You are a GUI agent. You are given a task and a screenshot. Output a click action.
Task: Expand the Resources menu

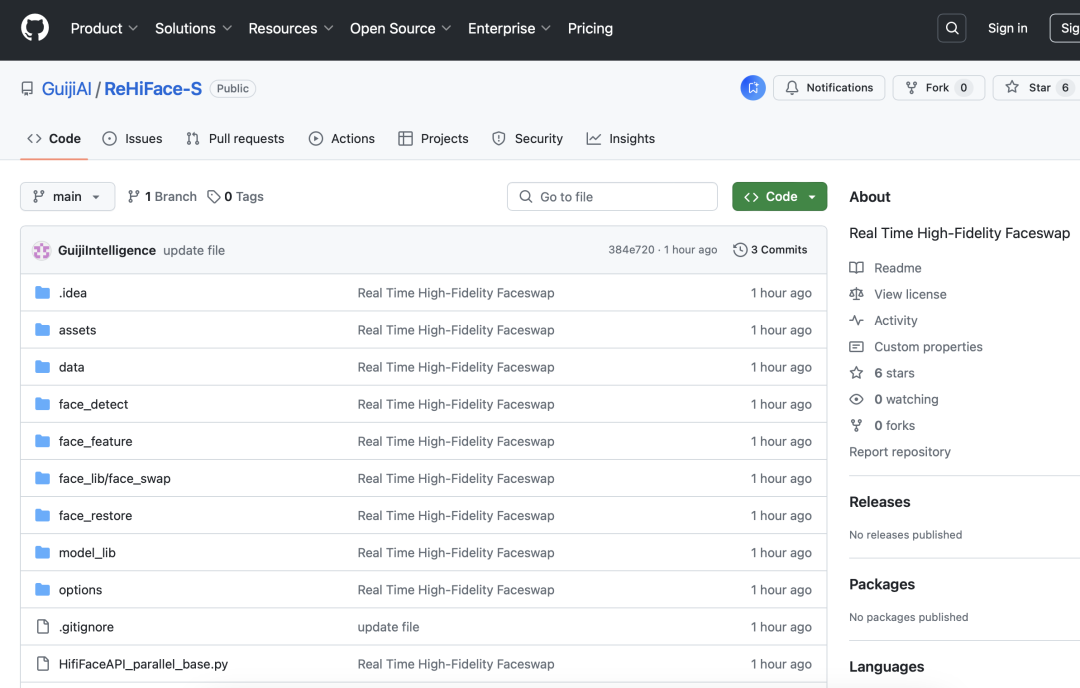coord(291,28)
